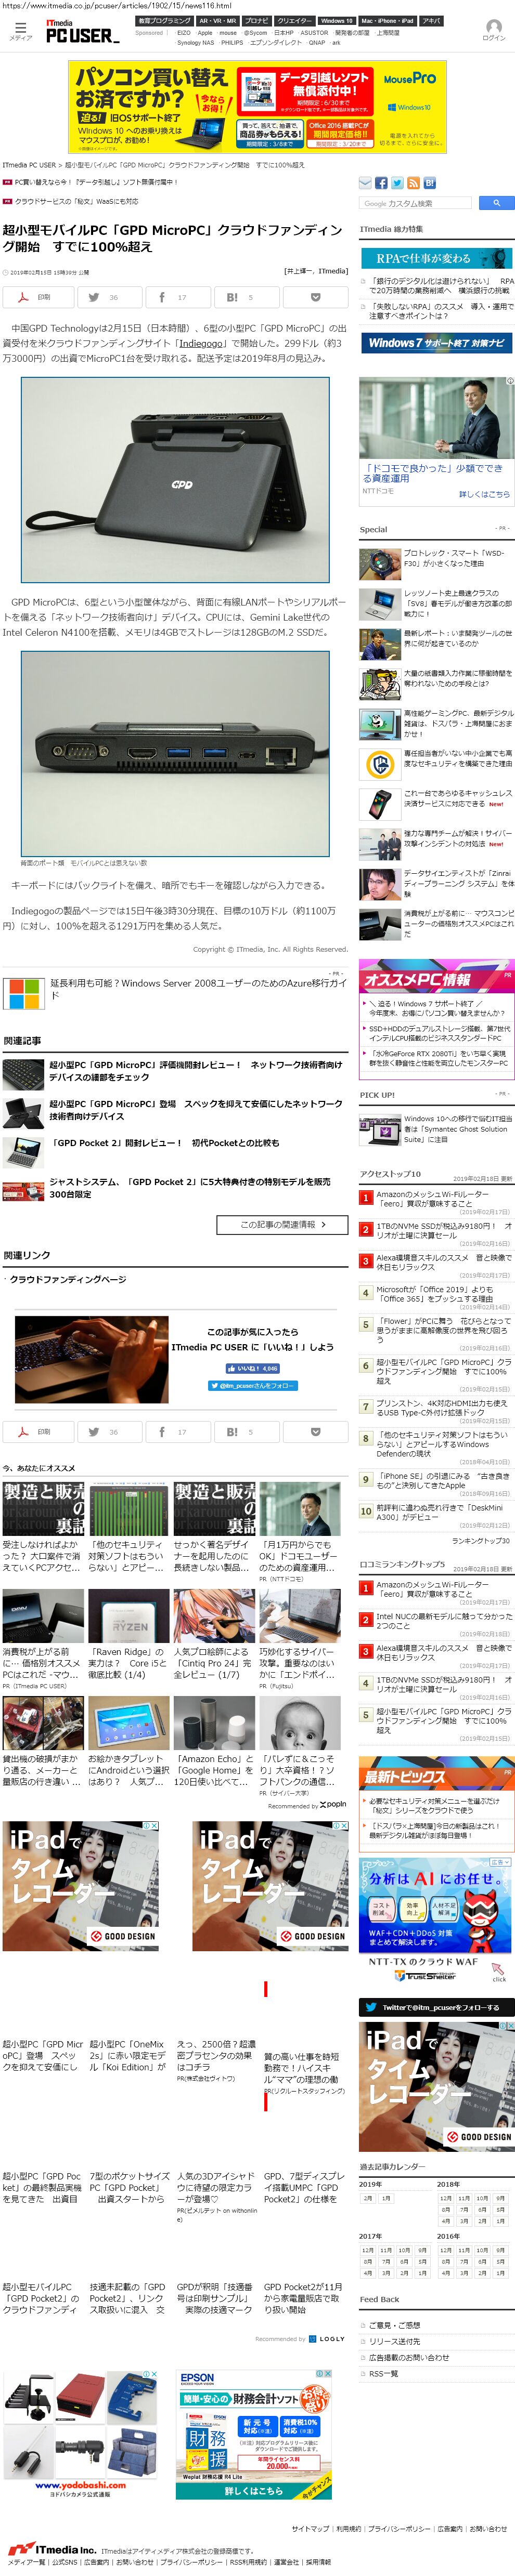The width and height of the screenshot is (515, 2576).
Task: Click the Twitter @itm_pcuser follow bar
Action: 436,2006
